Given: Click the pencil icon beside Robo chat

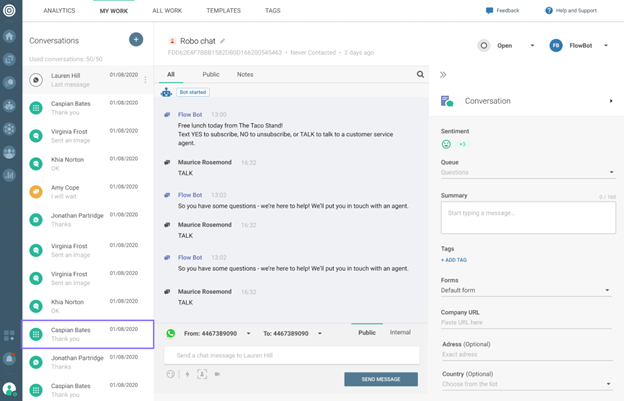Looking at the screenshot, I should point(223,41).
